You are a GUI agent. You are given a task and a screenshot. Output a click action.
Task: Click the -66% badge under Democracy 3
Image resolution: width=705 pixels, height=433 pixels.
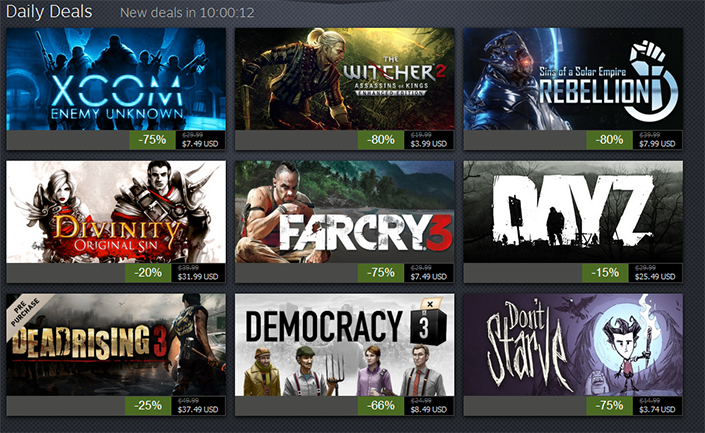(x=380, y=406)
